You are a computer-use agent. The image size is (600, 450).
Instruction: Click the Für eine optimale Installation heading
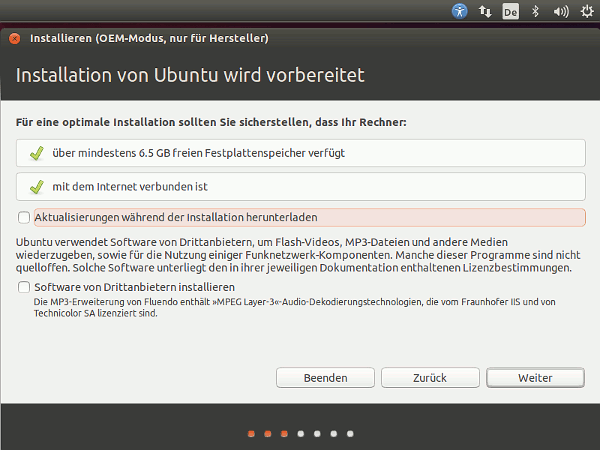pos(211,122)
